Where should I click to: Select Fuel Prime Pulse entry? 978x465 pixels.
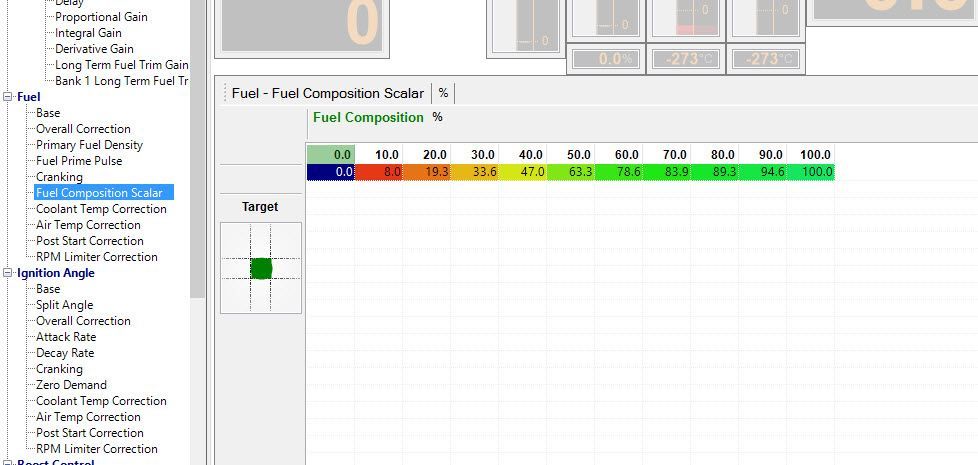pos(79,161)
